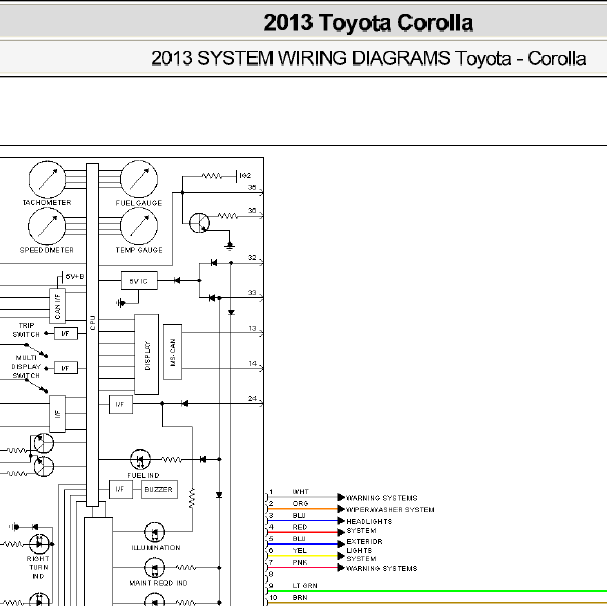Click connector pin number 36
This screenshot has width=607, height=606.
click(x=252, y=211)
